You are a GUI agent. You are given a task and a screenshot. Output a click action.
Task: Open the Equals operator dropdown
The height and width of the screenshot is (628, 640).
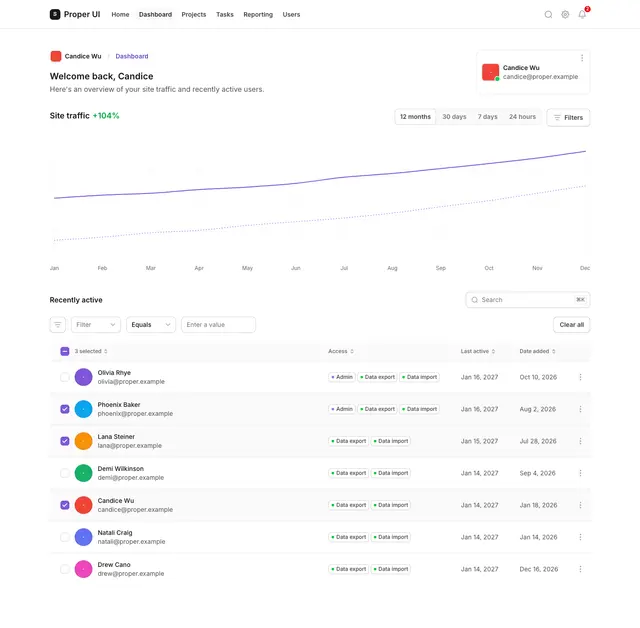151,325
